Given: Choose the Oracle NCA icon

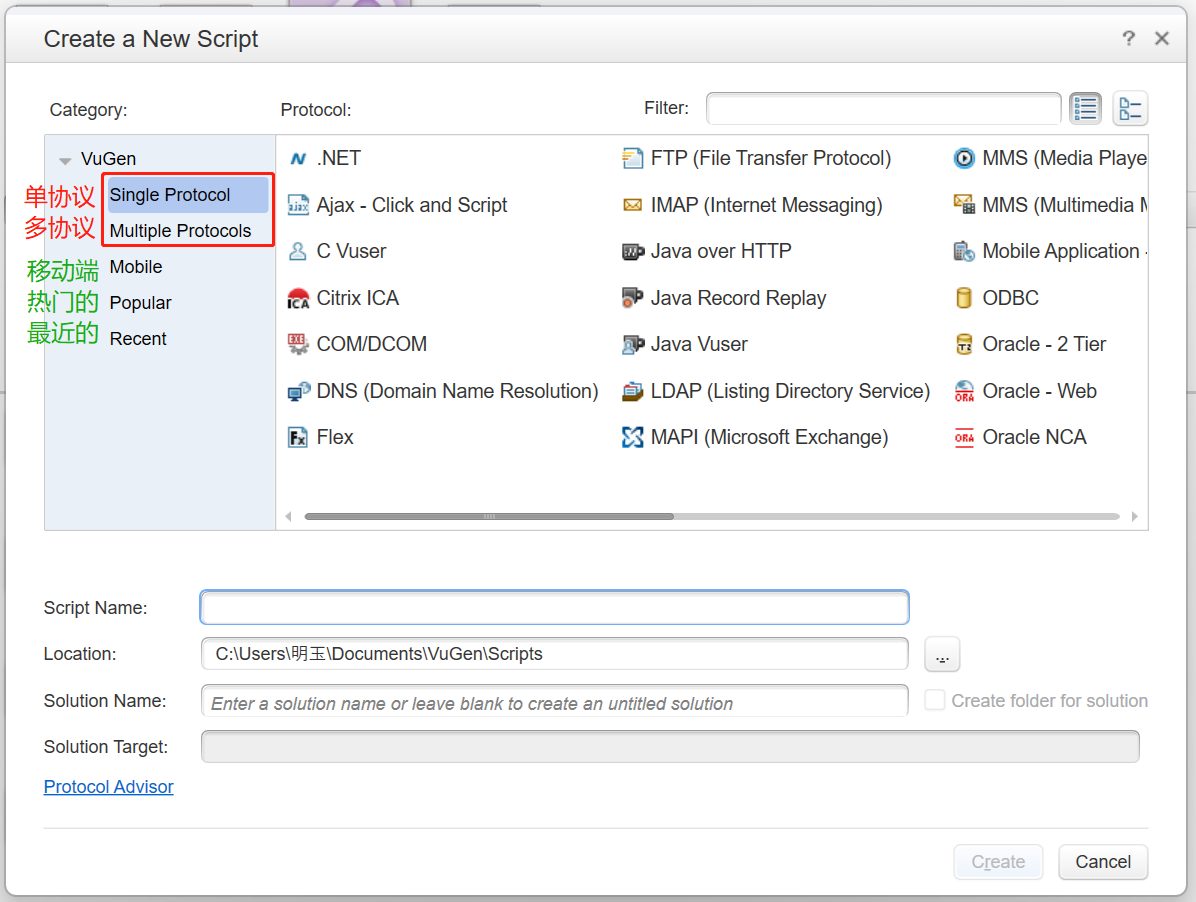Looking at the screenshot, I should 964,438.
